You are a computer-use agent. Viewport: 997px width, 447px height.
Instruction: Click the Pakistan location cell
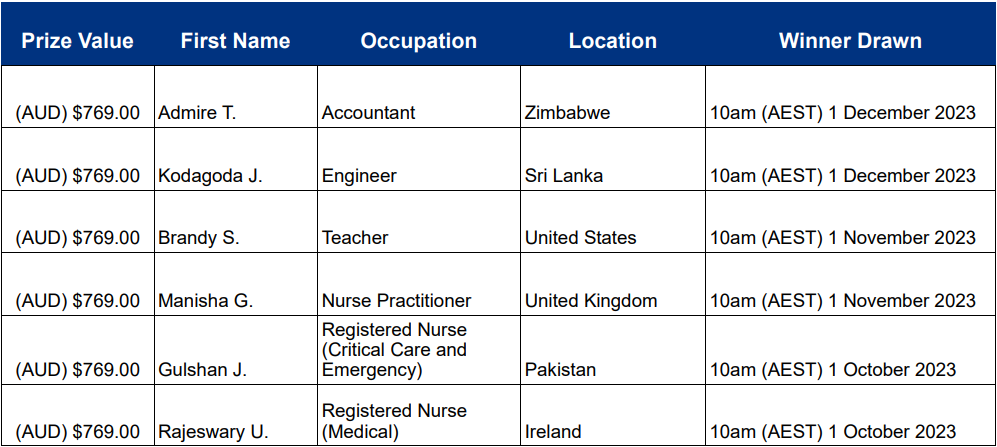pos(613,350)
